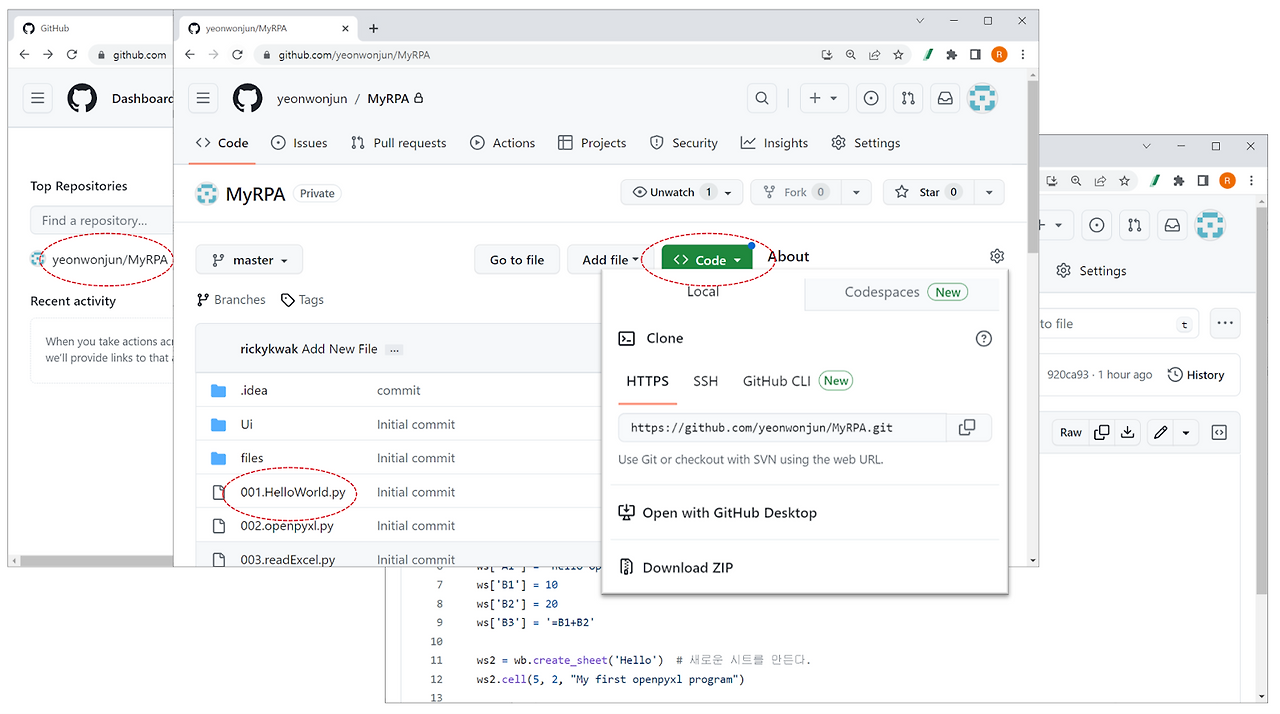Image resolution: width=1280 pixels, height=714 pixels.
Task: Click the Raw button in file view window
Action: pyautogui.click(x=1070, y=432)
